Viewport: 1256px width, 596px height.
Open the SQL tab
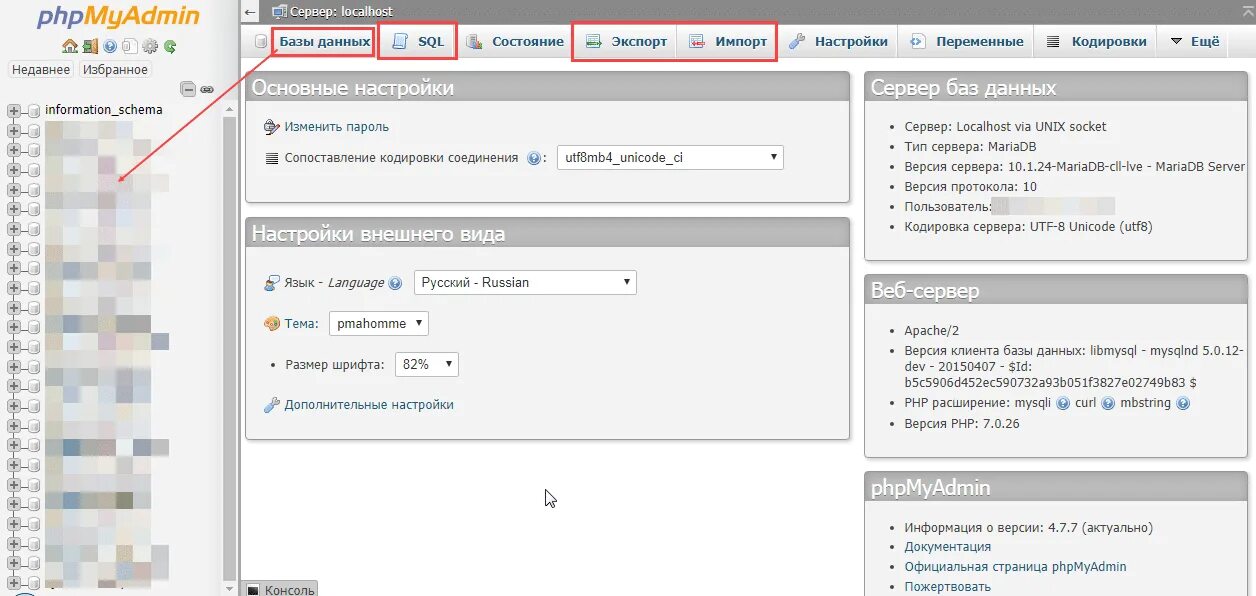pos(419,42)
